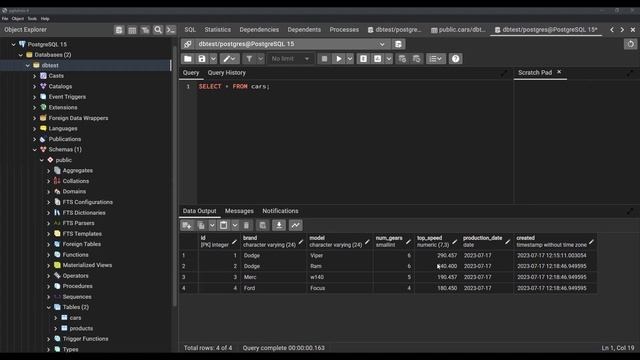Image resolution: width=640 pixels, height=360 pixels.
Task: Launch the PSQL Tool terminal icon
Action: point(171,30)
